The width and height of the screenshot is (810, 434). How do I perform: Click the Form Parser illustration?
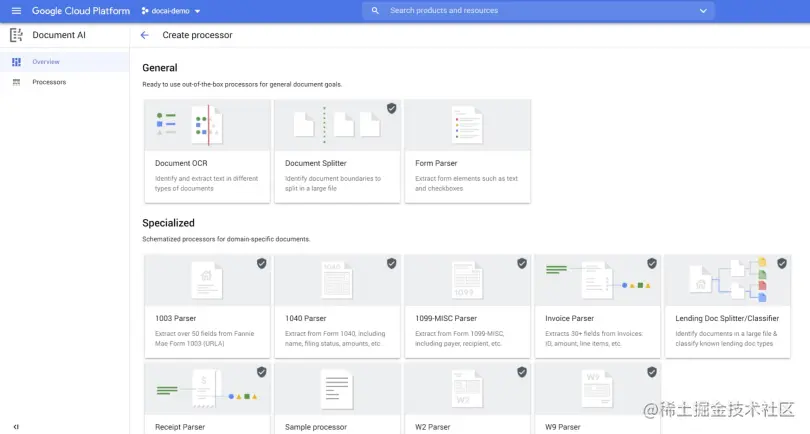coord(468,125)
